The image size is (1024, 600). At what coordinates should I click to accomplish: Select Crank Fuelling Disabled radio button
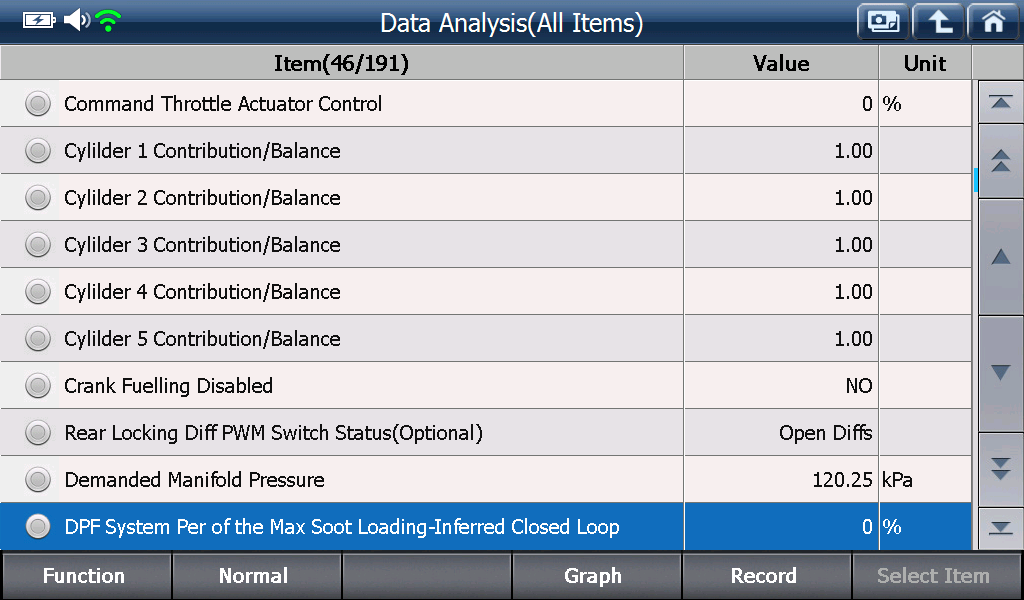[38, 386]
